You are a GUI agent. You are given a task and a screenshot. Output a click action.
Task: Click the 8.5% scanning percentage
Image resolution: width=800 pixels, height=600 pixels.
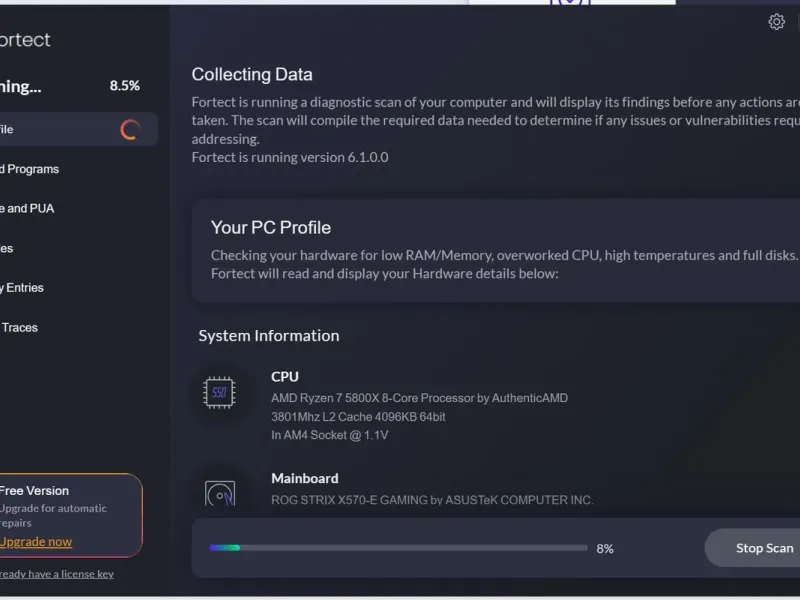pos(124,86)
